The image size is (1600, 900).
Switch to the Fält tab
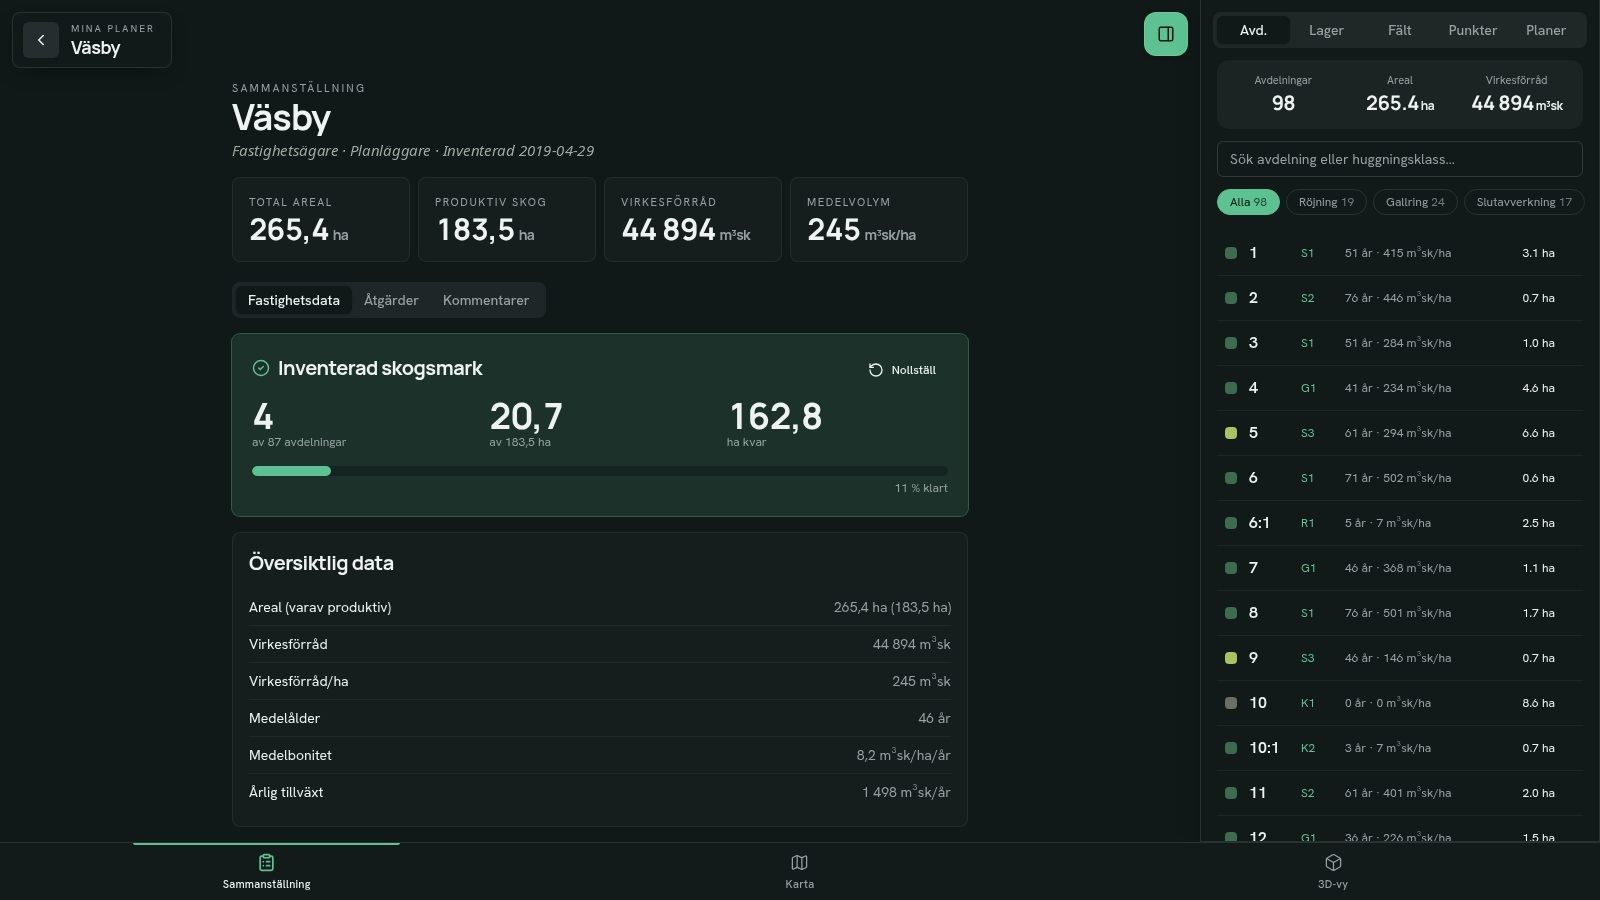[1400, 30]
